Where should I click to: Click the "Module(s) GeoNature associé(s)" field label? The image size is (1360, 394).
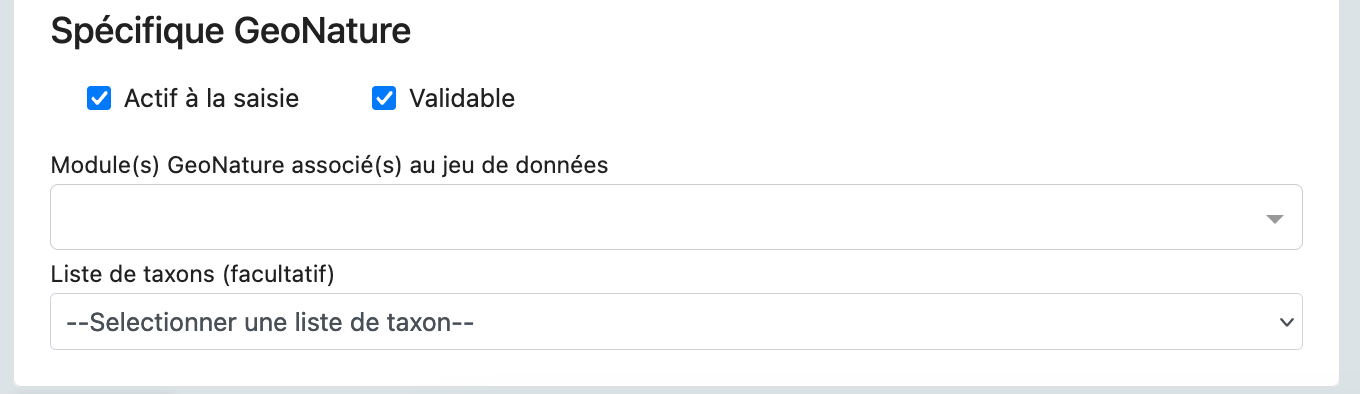coord(329,166)
